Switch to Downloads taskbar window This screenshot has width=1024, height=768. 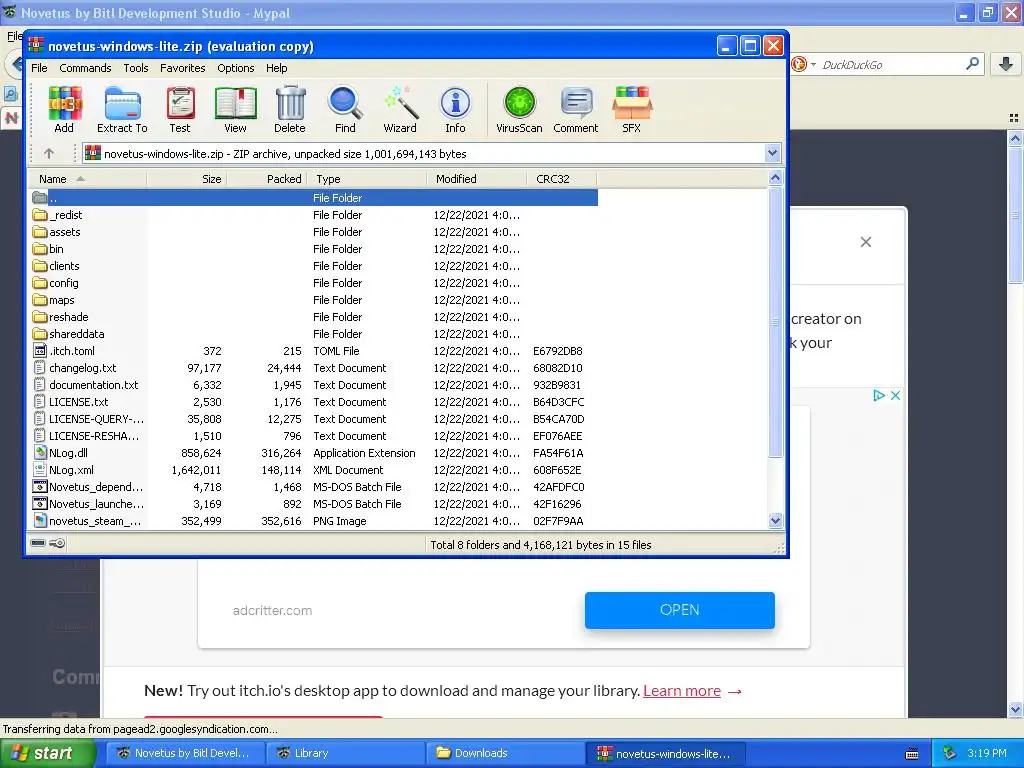504,753
